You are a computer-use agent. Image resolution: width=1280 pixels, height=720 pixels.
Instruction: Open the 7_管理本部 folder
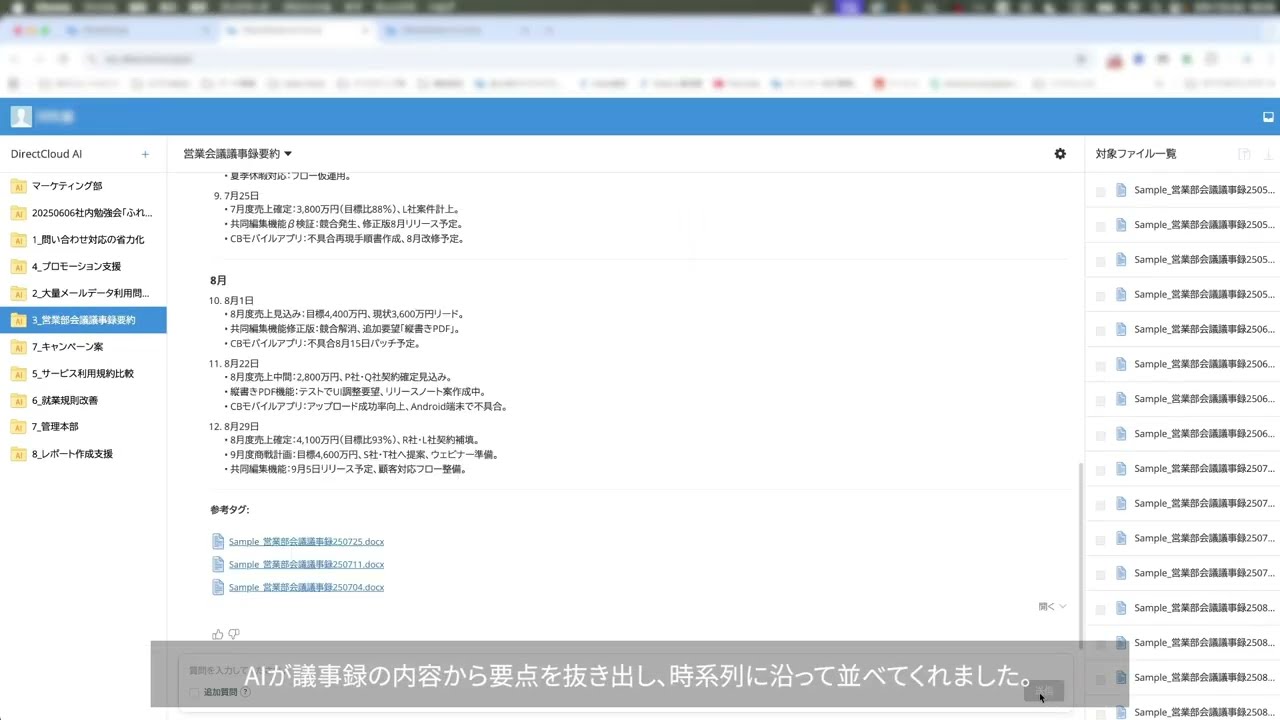point(83,427)
